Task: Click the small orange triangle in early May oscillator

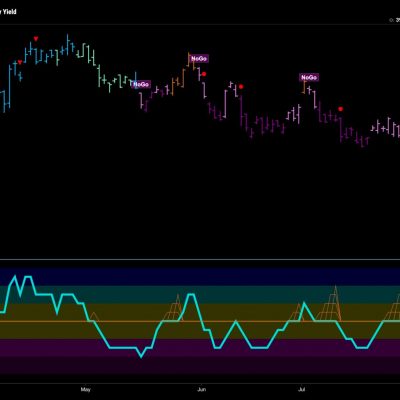Action: (x=93, y=317)
